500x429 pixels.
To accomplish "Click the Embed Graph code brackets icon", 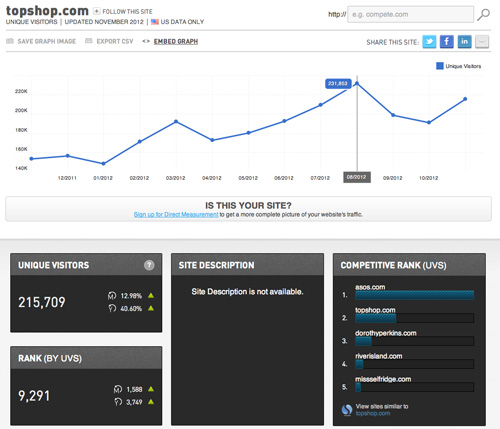I will (146, 41).
